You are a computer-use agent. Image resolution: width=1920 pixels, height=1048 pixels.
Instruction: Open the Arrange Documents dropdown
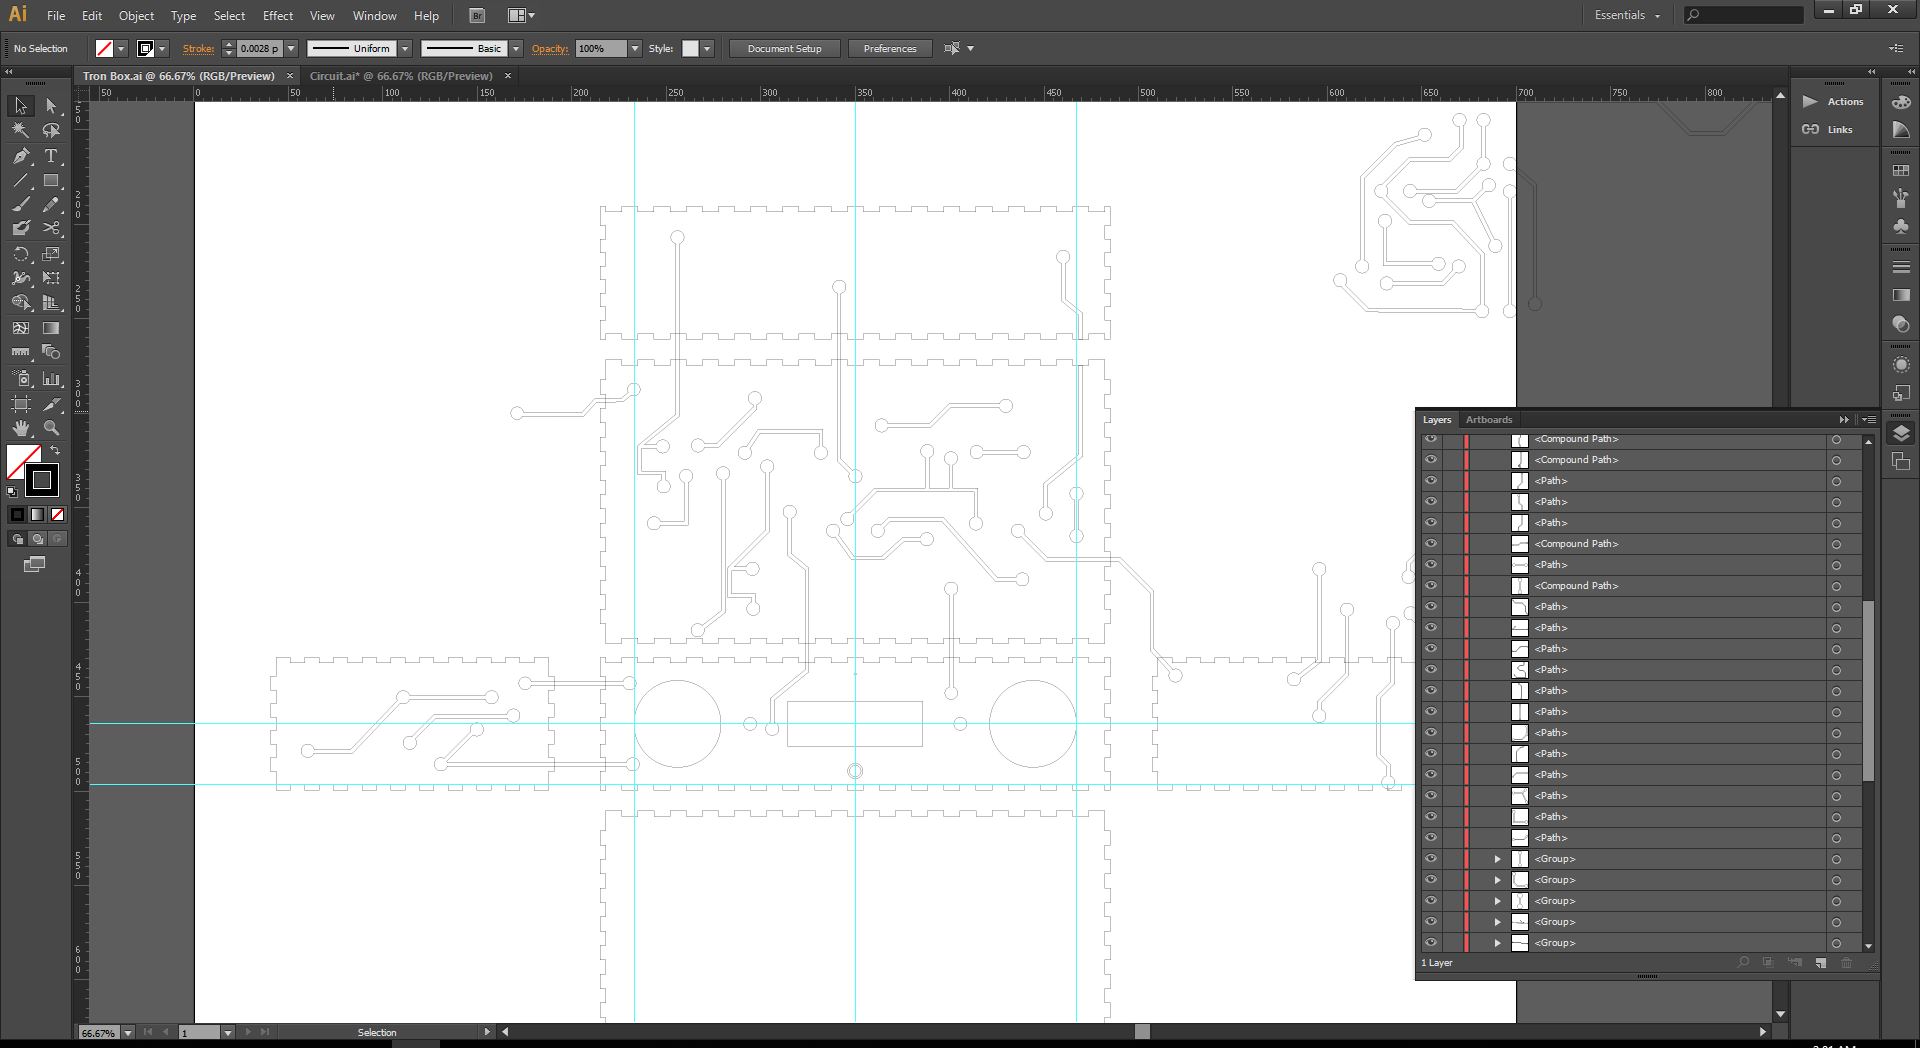pyautogui.click(x=521, y=16)
